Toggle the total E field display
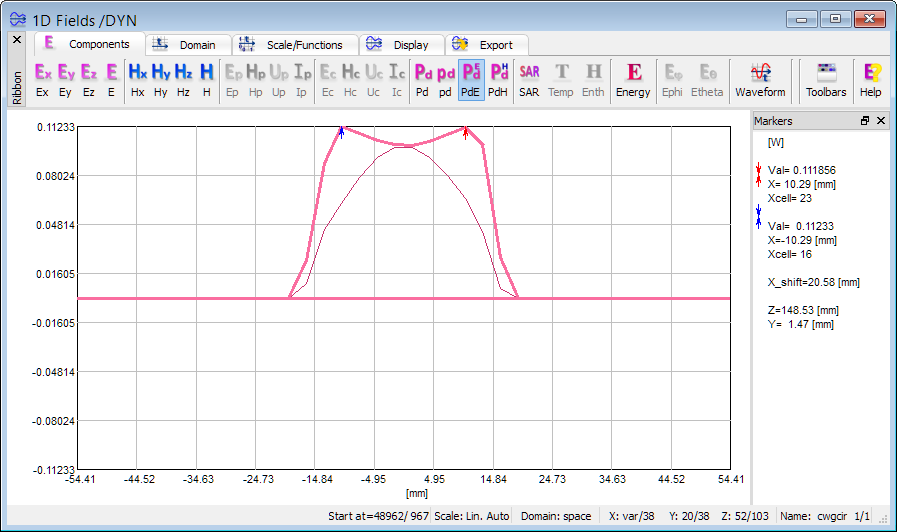The height and width of the screenshot is (532, 897). [x=112, y=78]
